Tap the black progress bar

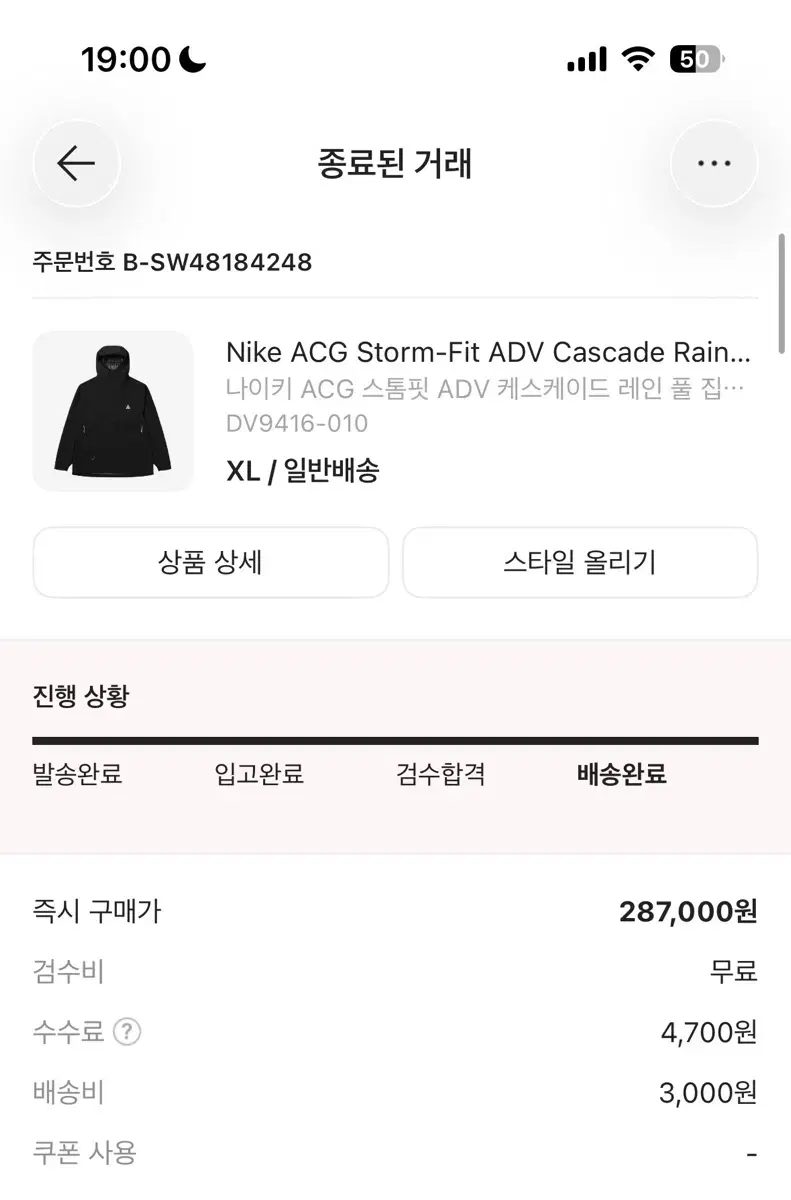point(395,741)
